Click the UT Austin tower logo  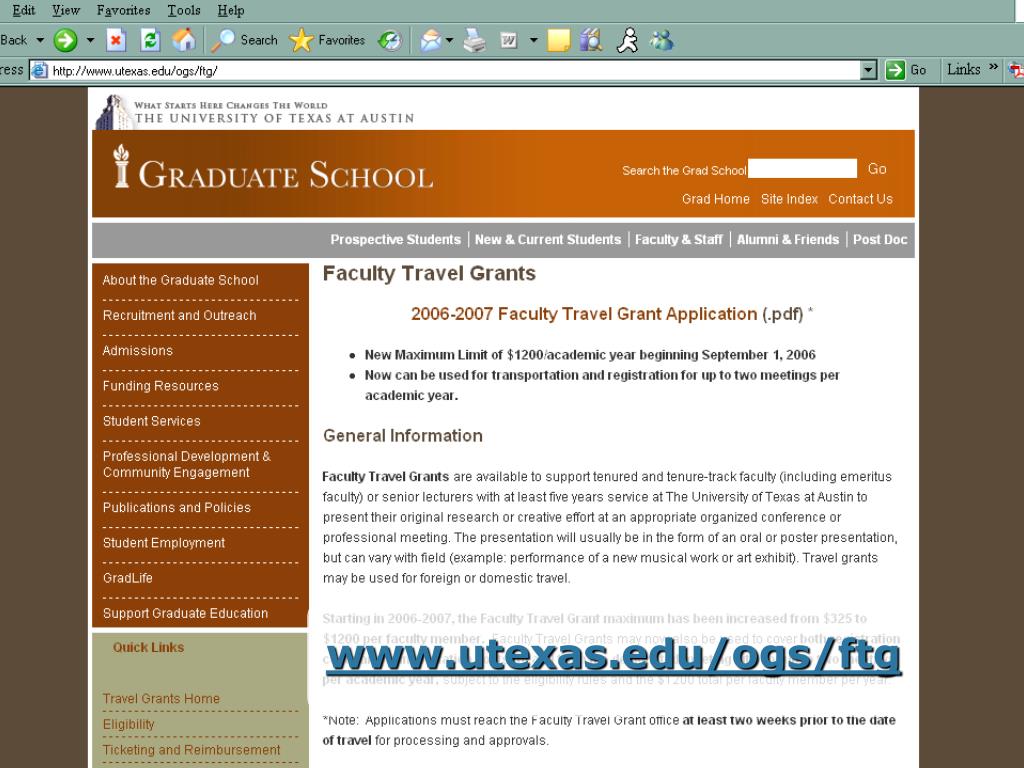point(114,112)
